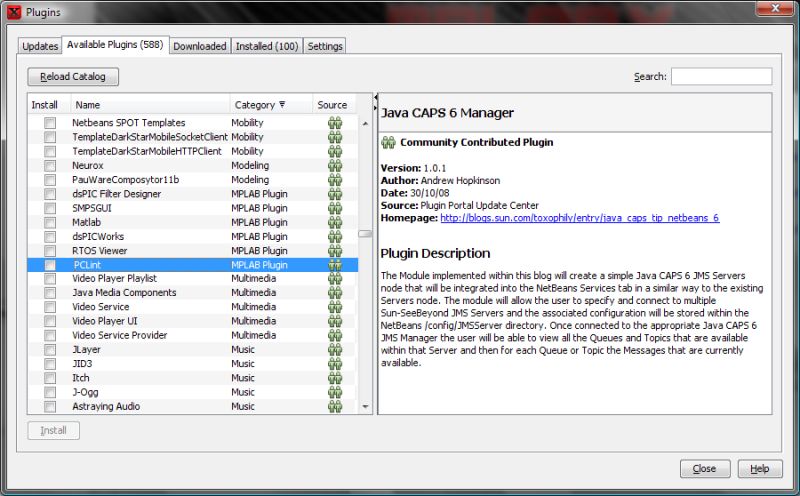This screenshot has width=800, height=496.
Task: Open the Installed (100) tab
Action: [267, 46]
